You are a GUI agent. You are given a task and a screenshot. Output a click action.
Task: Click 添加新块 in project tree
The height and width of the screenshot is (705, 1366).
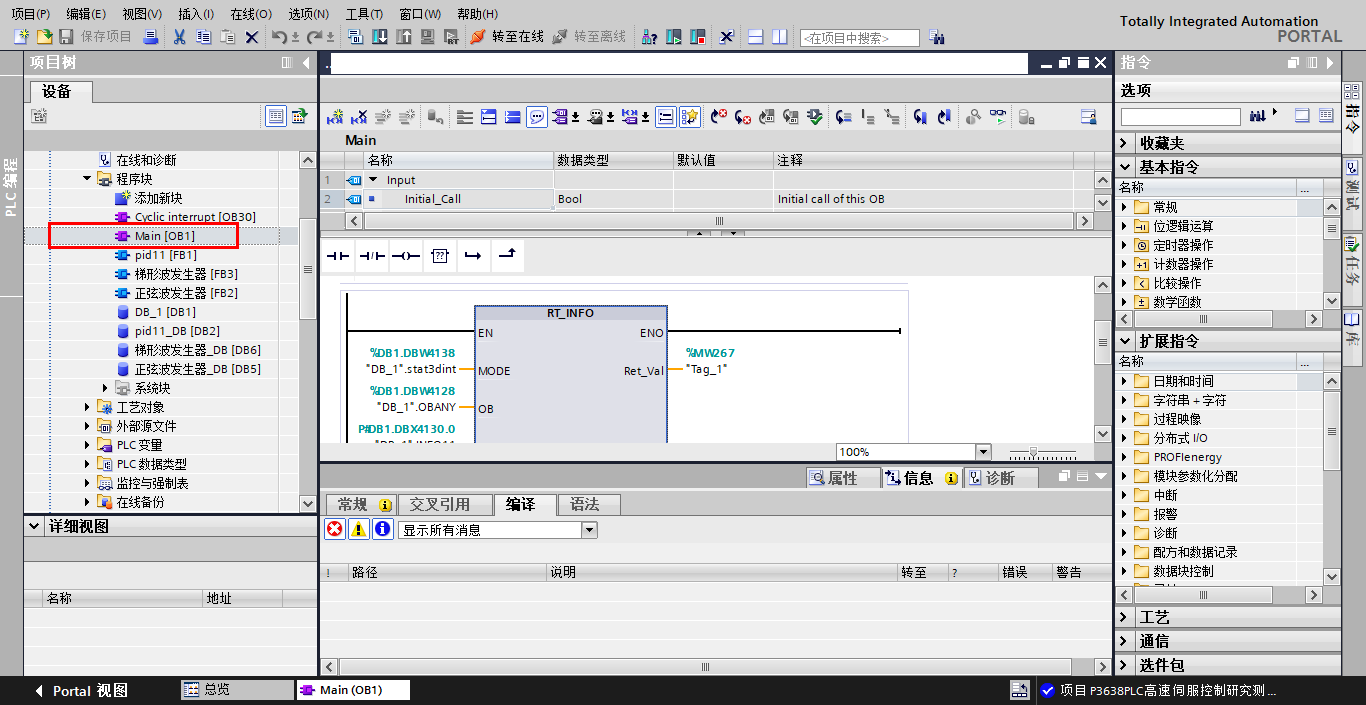(x=158, y=198)
